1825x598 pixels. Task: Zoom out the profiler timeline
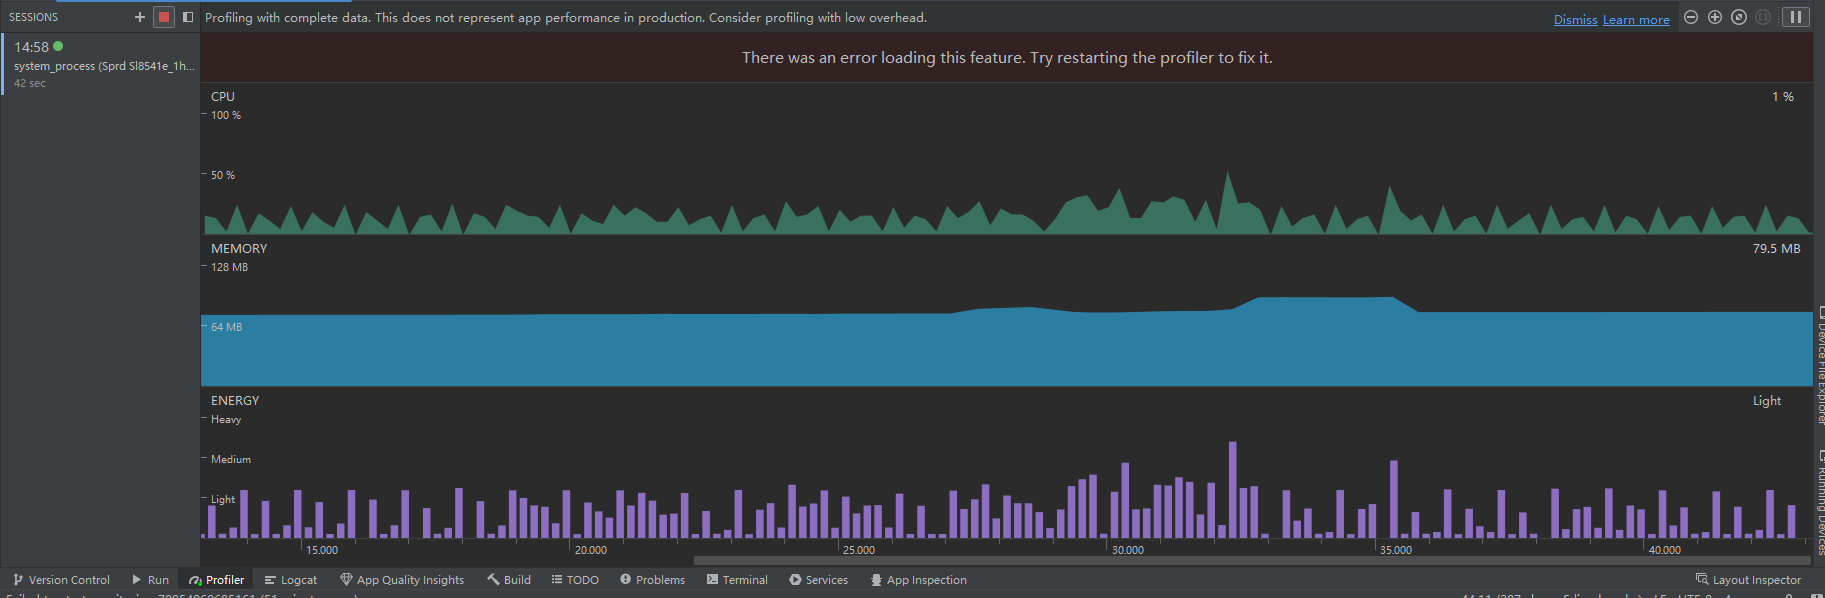pyautogui.click(x=1691, y=17)
